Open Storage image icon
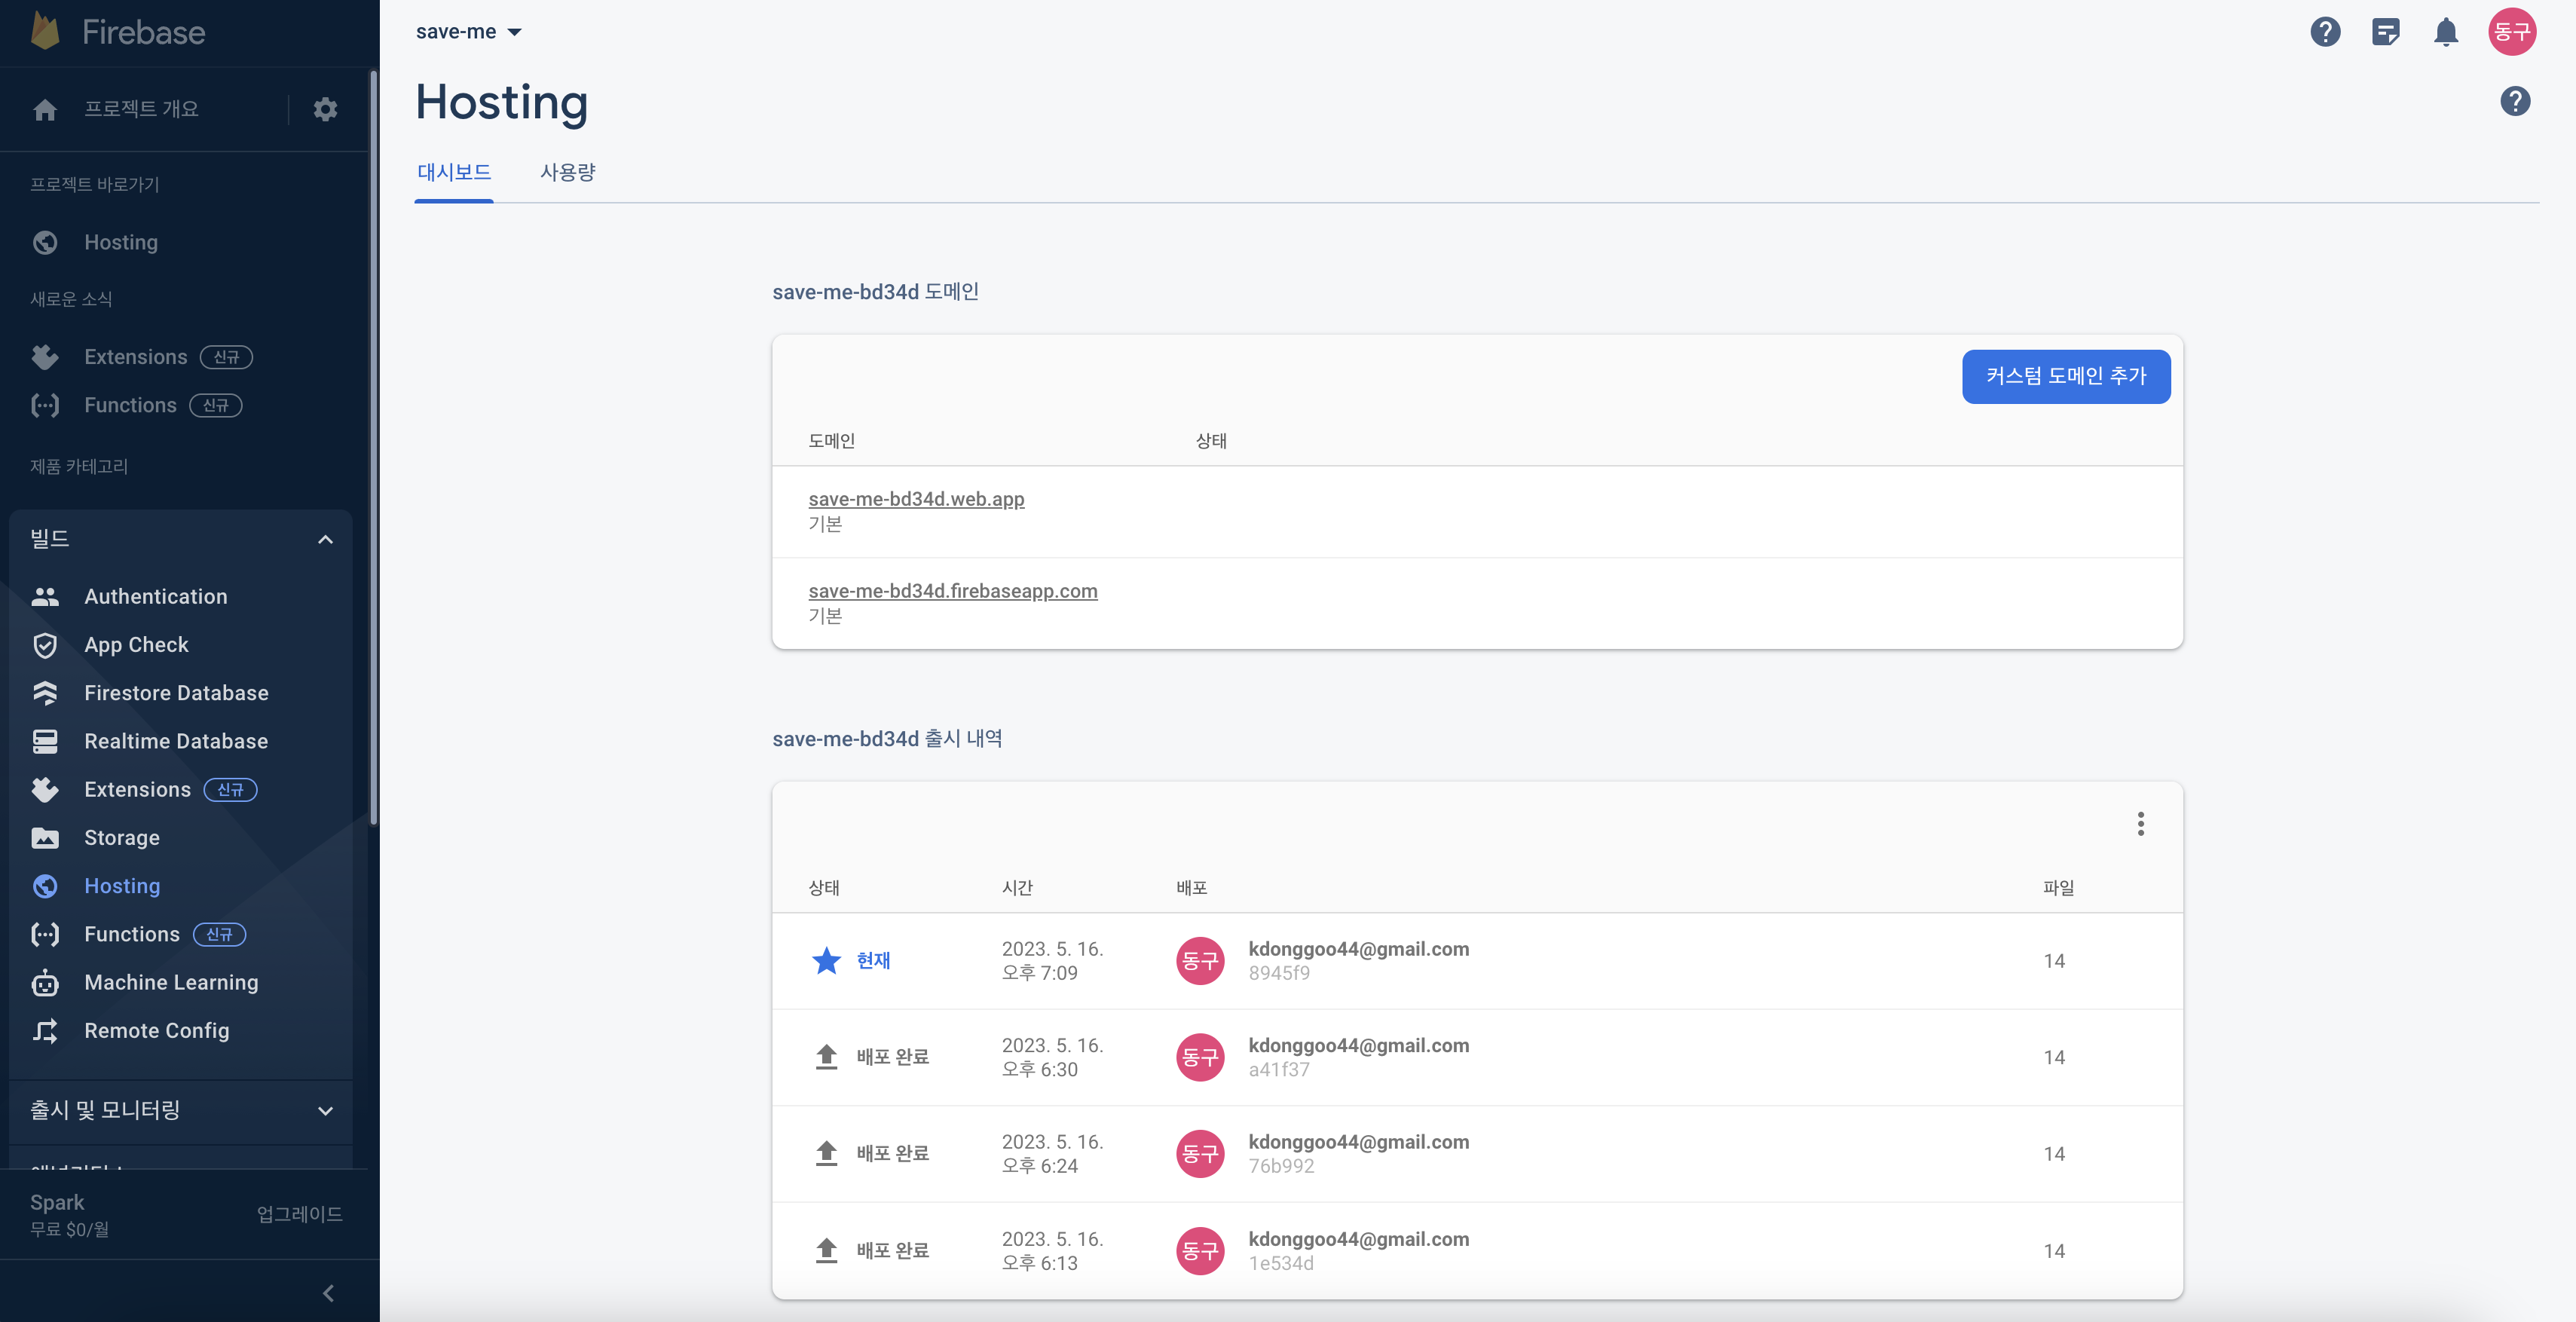The width and height of the screenshot is (2576, 1322). tap(45, 838)
